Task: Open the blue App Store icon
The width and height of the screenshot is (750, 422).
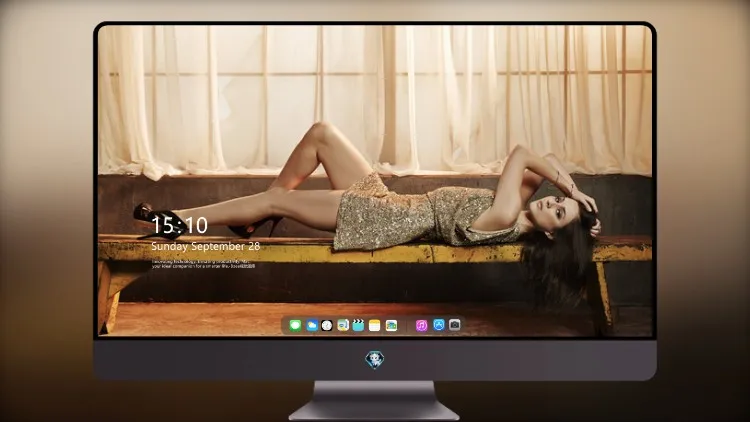Action: pos(439,325)
